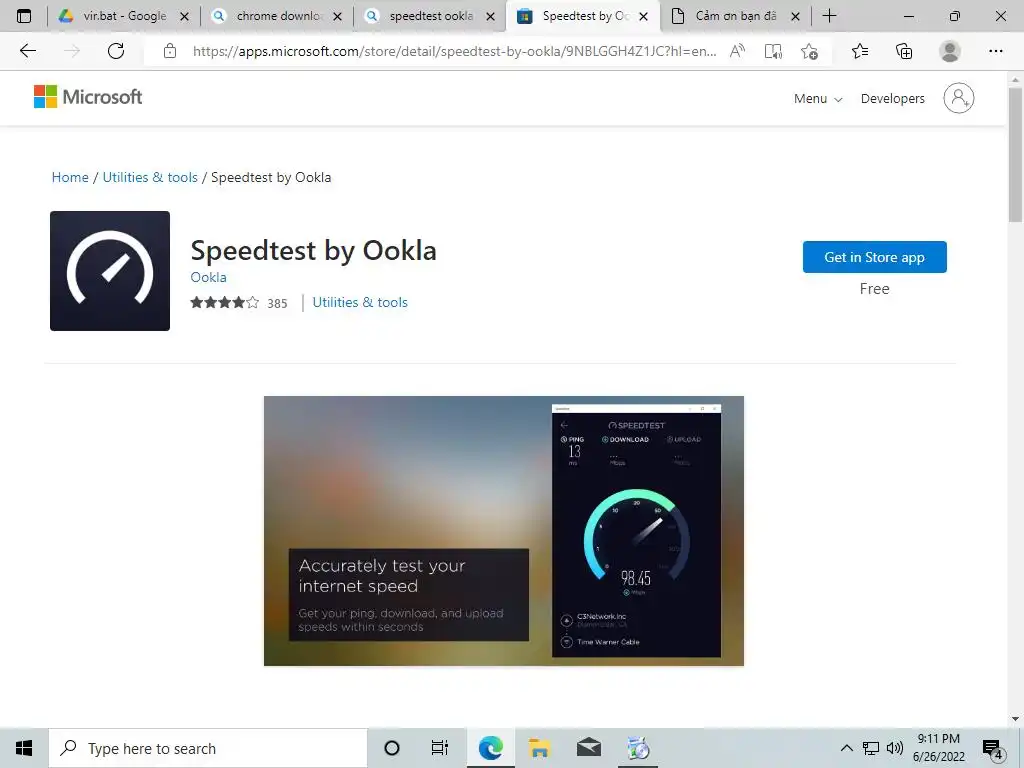Open Edge settings and more menu

point(995,51)
